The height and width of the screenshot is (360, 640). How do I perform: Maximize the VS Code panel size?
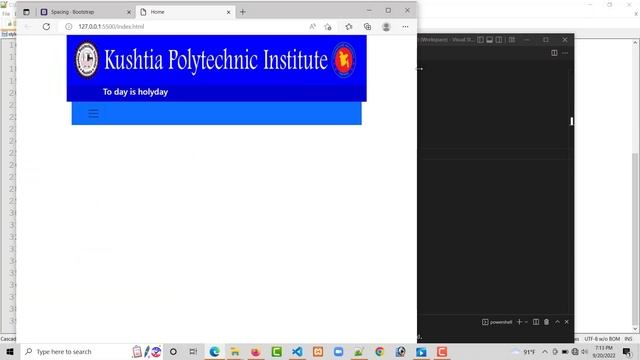(x=558, y=322)
